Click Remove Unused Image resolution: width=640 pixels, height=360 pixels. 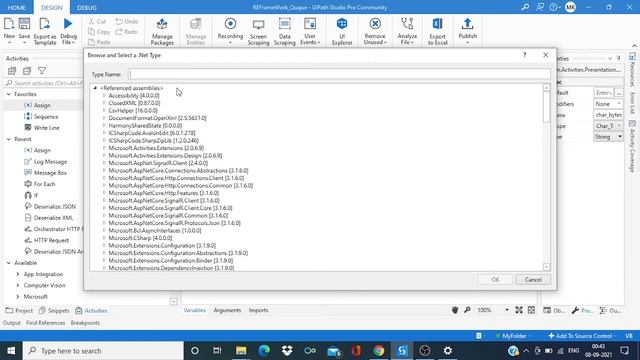point(375,31)
